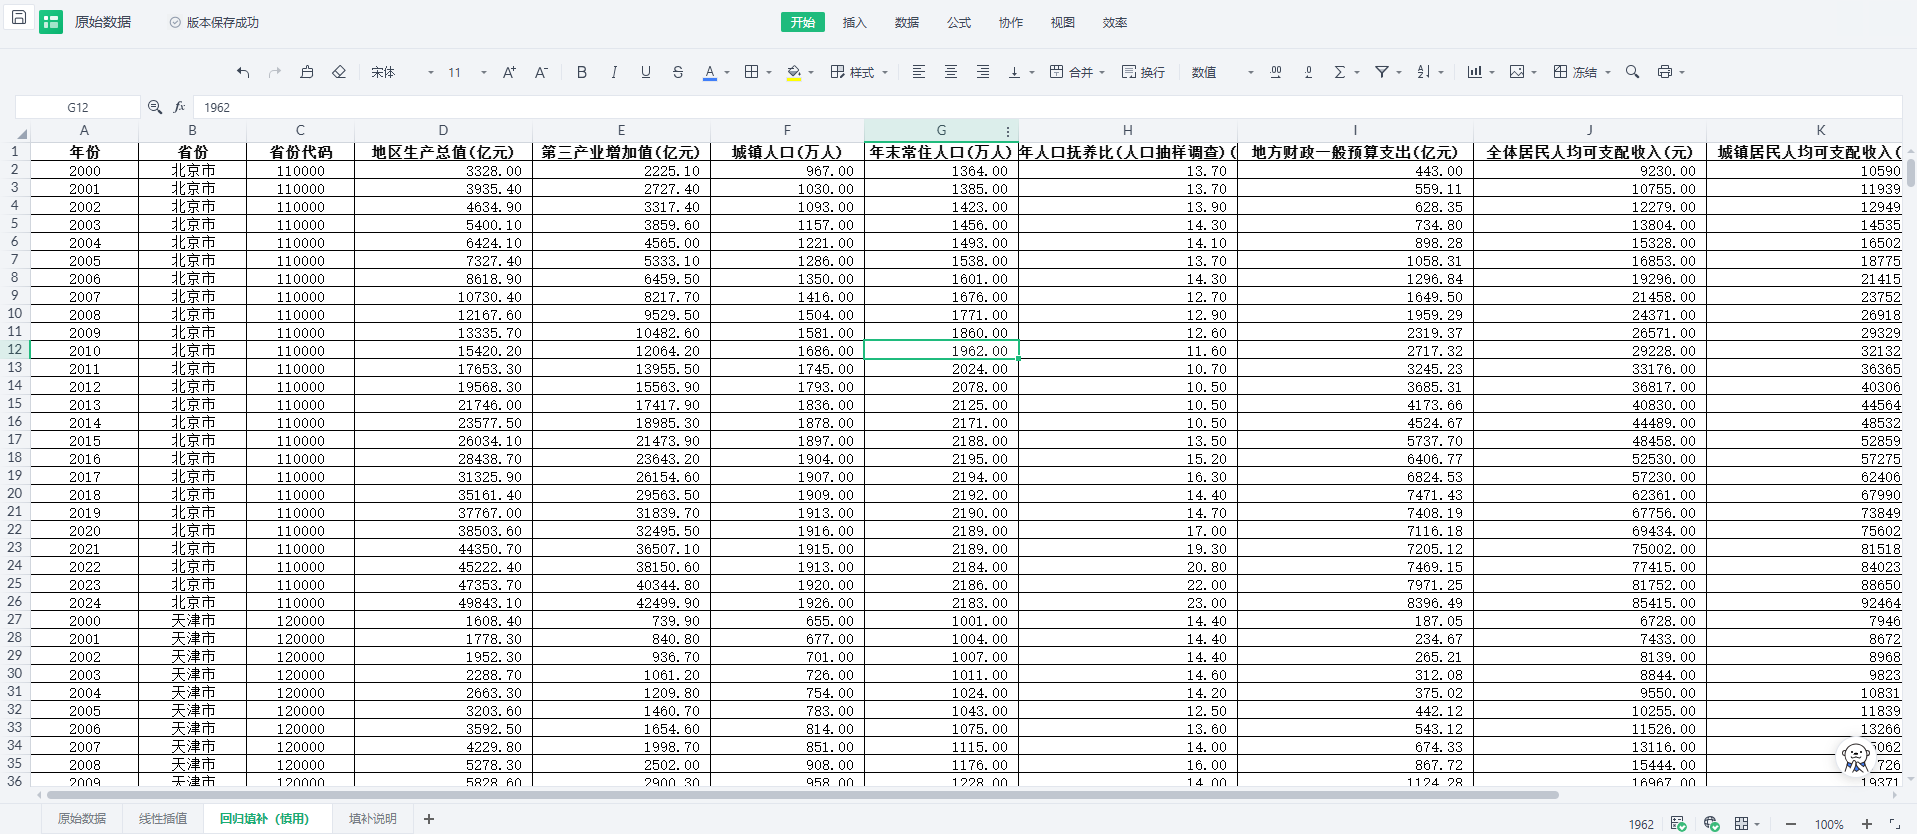Expand the borders dropdown arrow

pos(769,72)
